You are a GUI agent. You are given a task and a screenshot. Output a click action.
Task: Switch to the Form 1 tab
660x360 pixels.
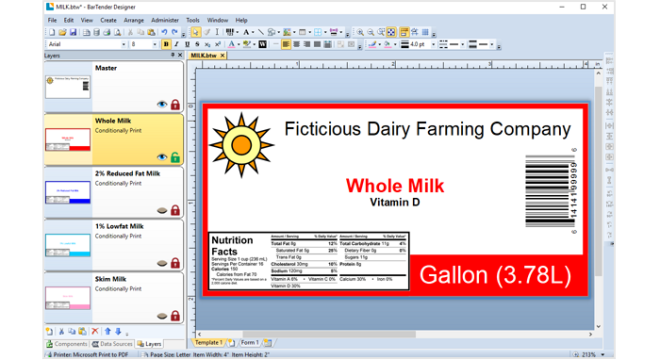249,343
